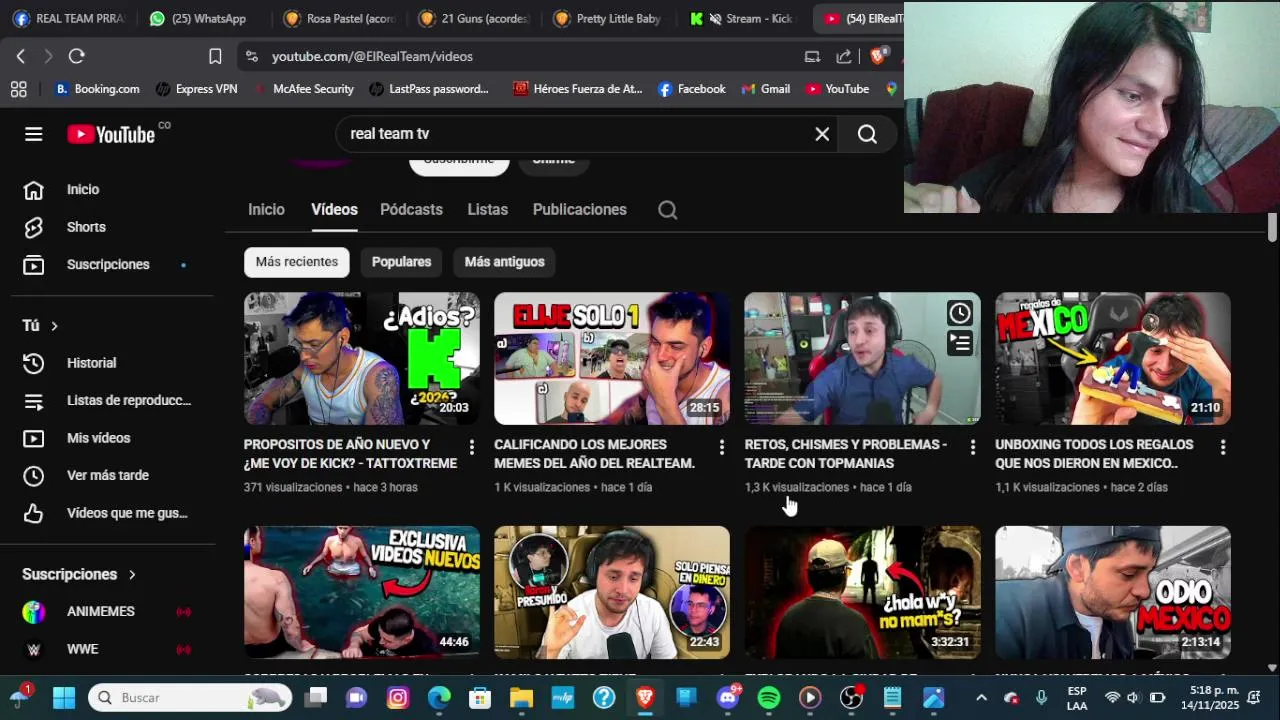This screenshot has width=1280, height=720.
Task: Clear the search text with the X icon
Action: click(x=822, y=134)
